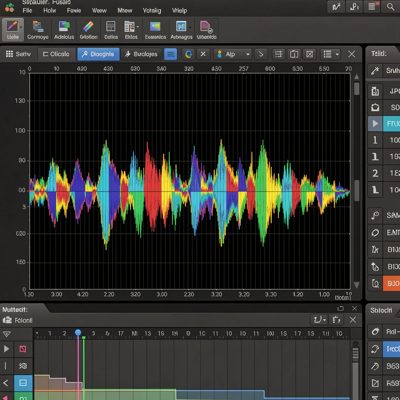The image size is (400, 400).
Task: Click the small X button after the refresh icon
Action: coord(203,54)
